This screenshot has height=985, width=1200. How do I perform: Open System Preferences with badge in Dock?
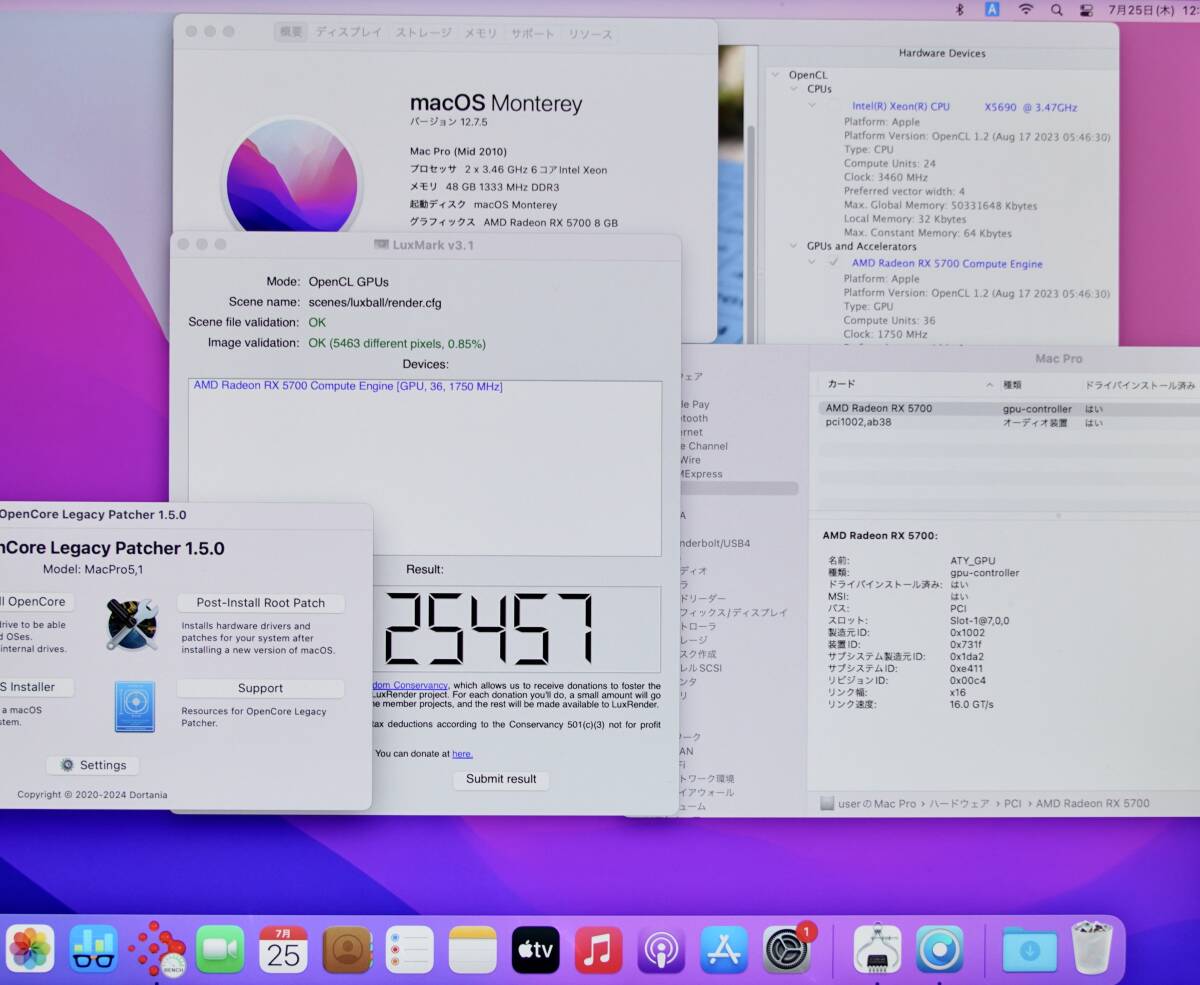[x=788, y=949]
